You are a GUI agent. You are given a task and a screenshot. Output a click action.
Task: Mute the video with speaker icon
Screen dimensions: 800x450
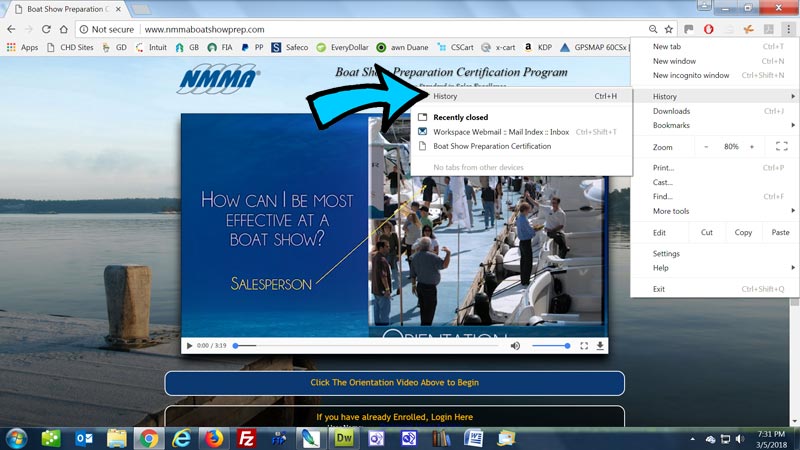point(515,345)
